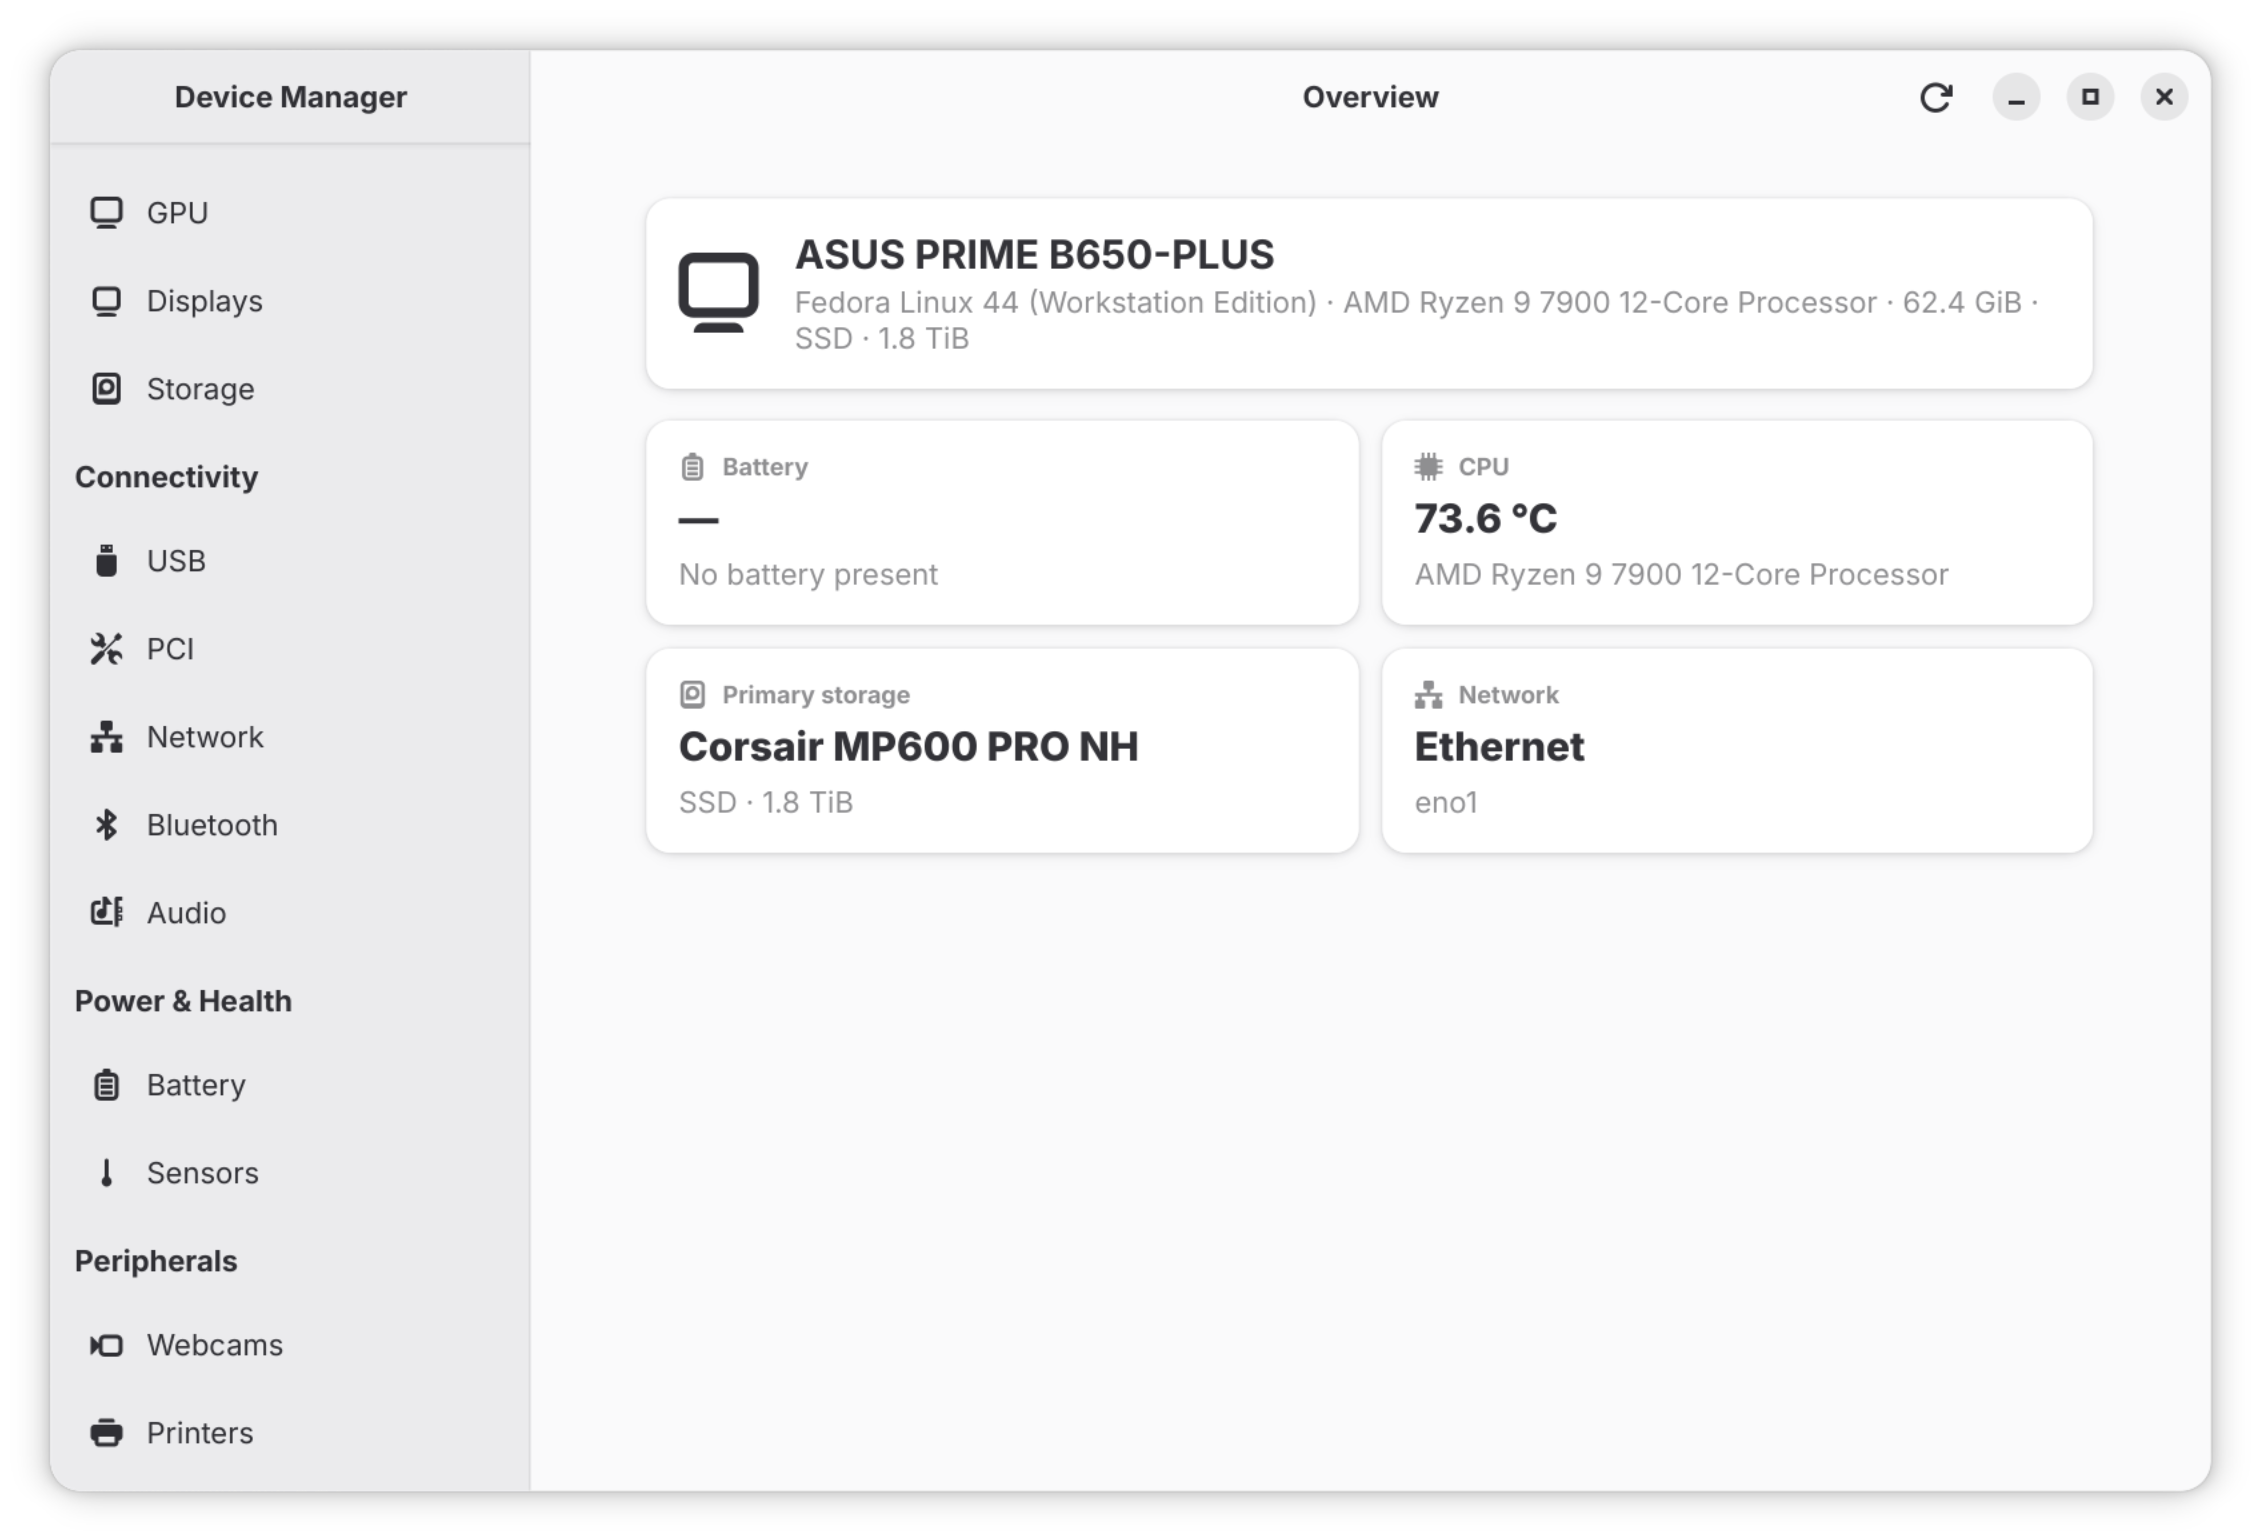Click the PCI tools icon in sidebar
Image resolution: width=2260 pixels, height=1540 pixels.
(106, 649)
